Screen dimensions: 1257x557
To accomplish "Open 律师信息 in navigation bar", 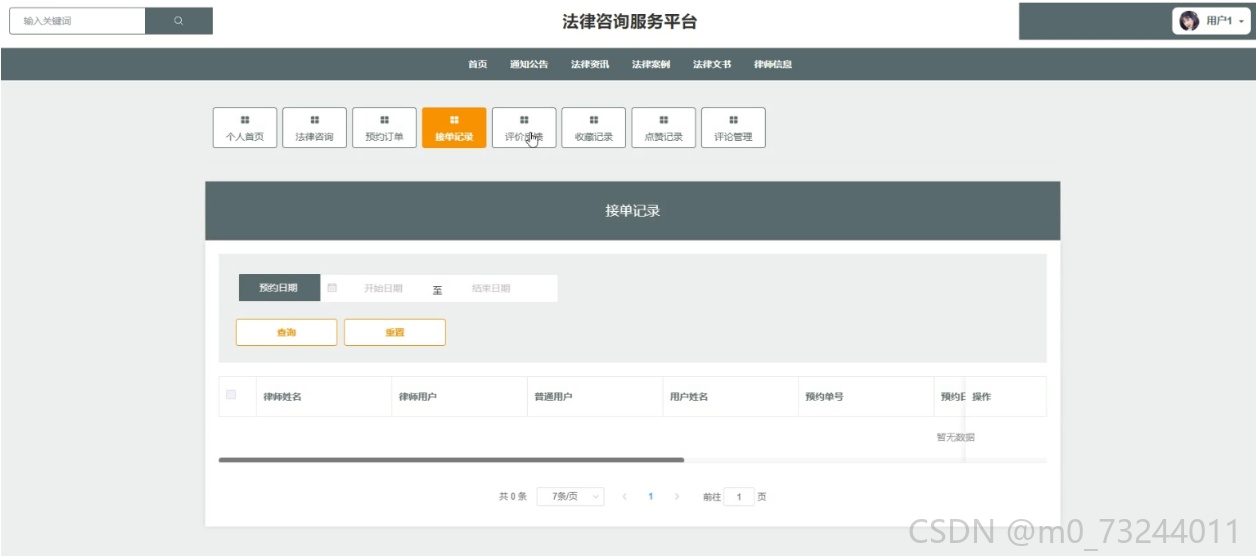I will click(x=773, y=64).
